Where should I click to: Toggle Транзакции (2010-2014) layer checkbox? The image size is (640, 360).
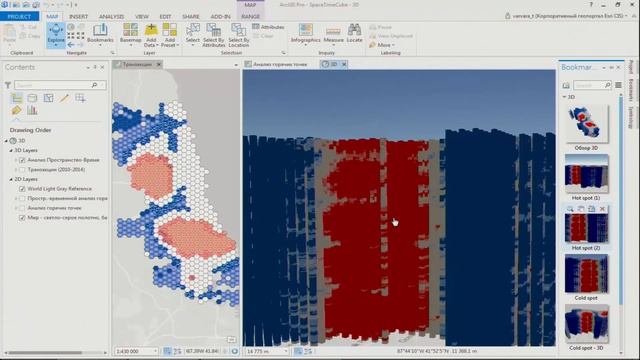[x=22, y=169]
